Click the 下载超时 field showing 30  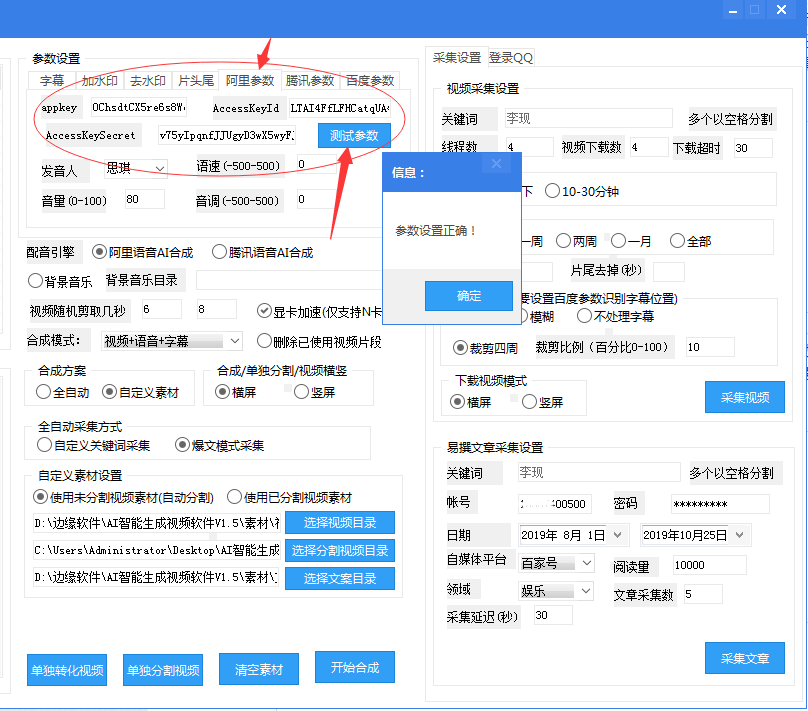(x=753, y=148)
